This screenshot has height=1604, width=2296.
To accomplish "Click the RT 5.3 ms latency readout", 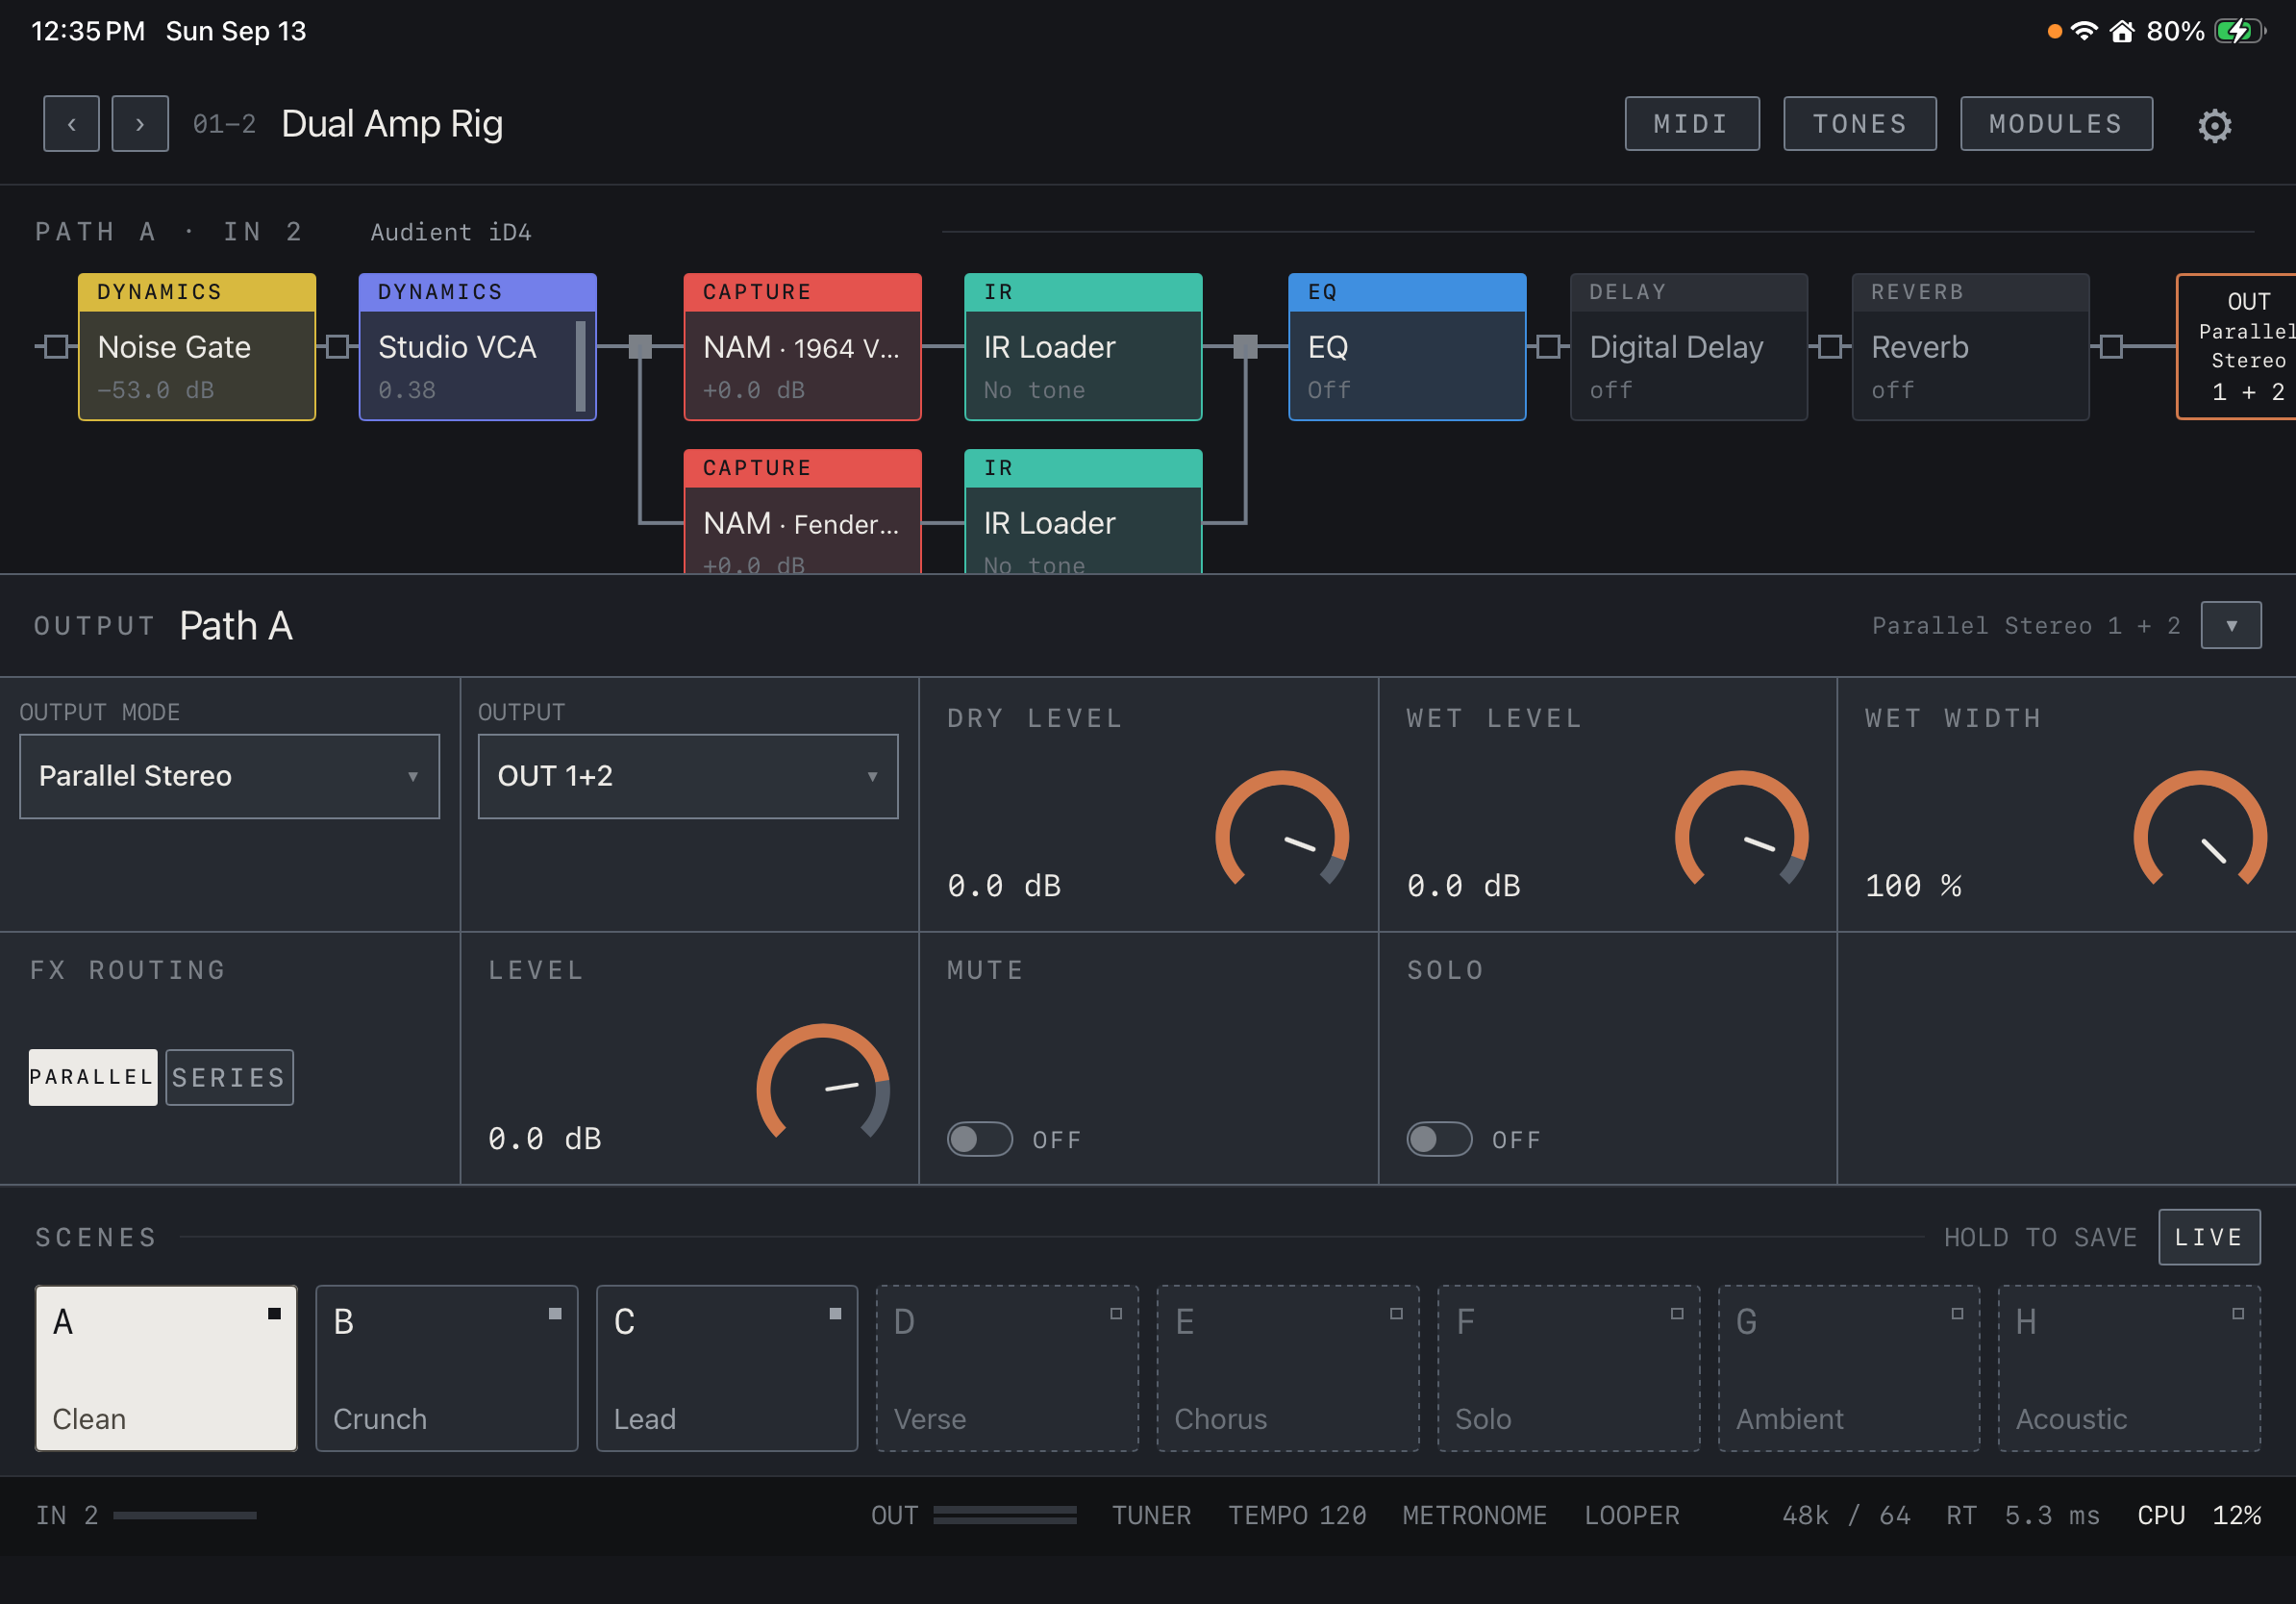I will pos(2023,1515).
